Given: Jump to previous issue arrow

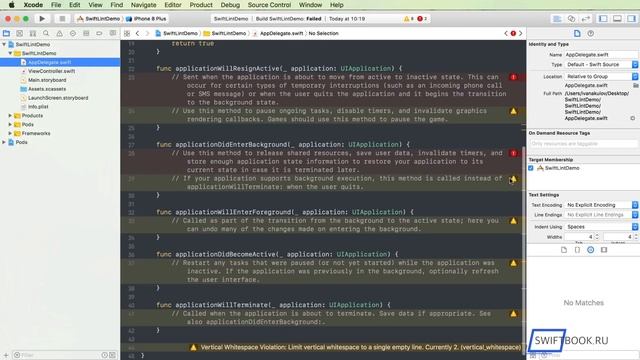Looking at the screenshot, I should tap(506, 33).
